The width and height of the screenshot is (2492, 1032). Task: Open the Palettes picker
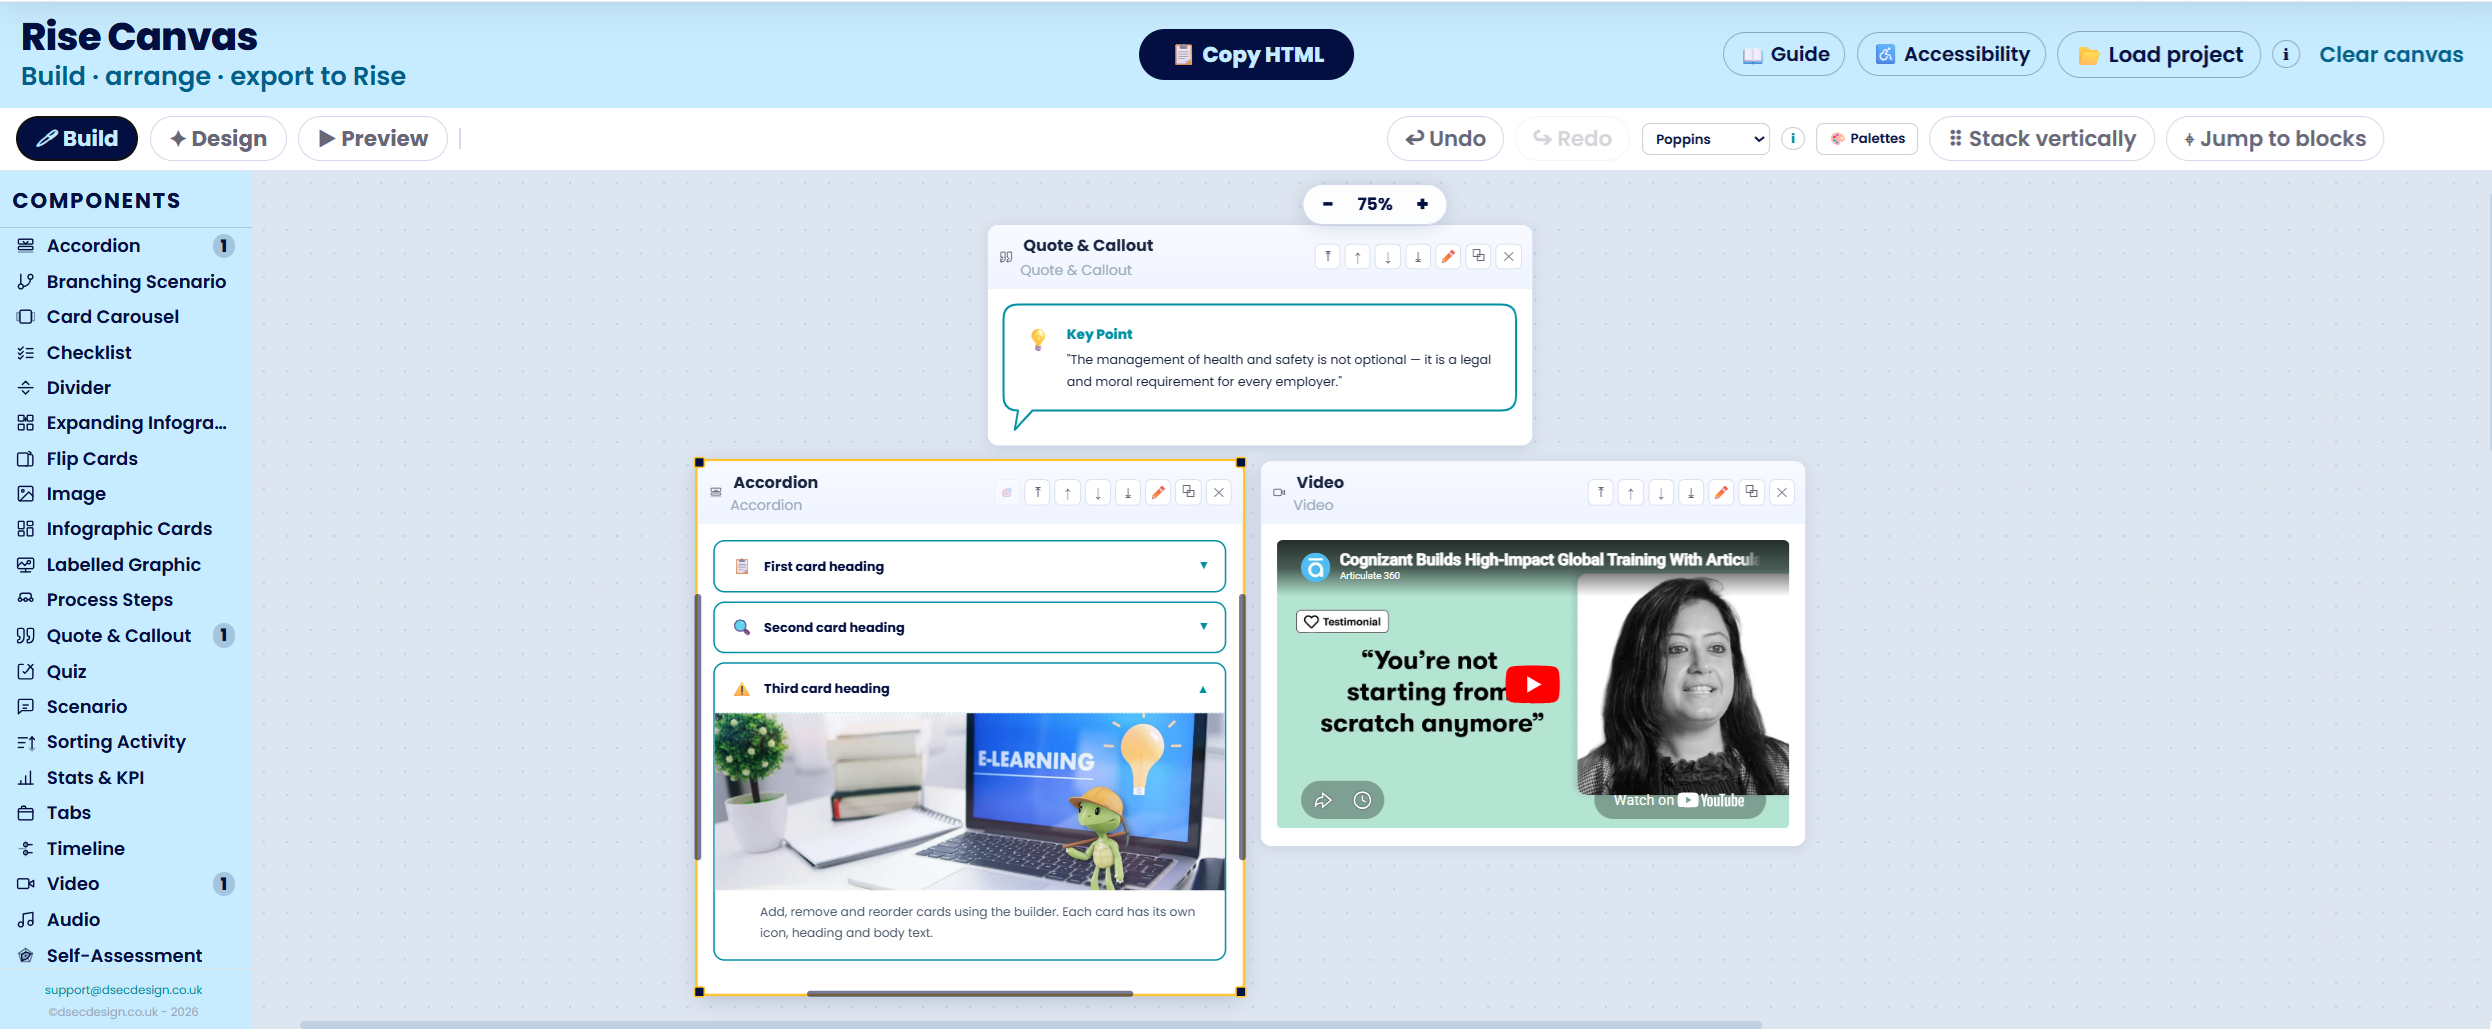pos(1867,139)
